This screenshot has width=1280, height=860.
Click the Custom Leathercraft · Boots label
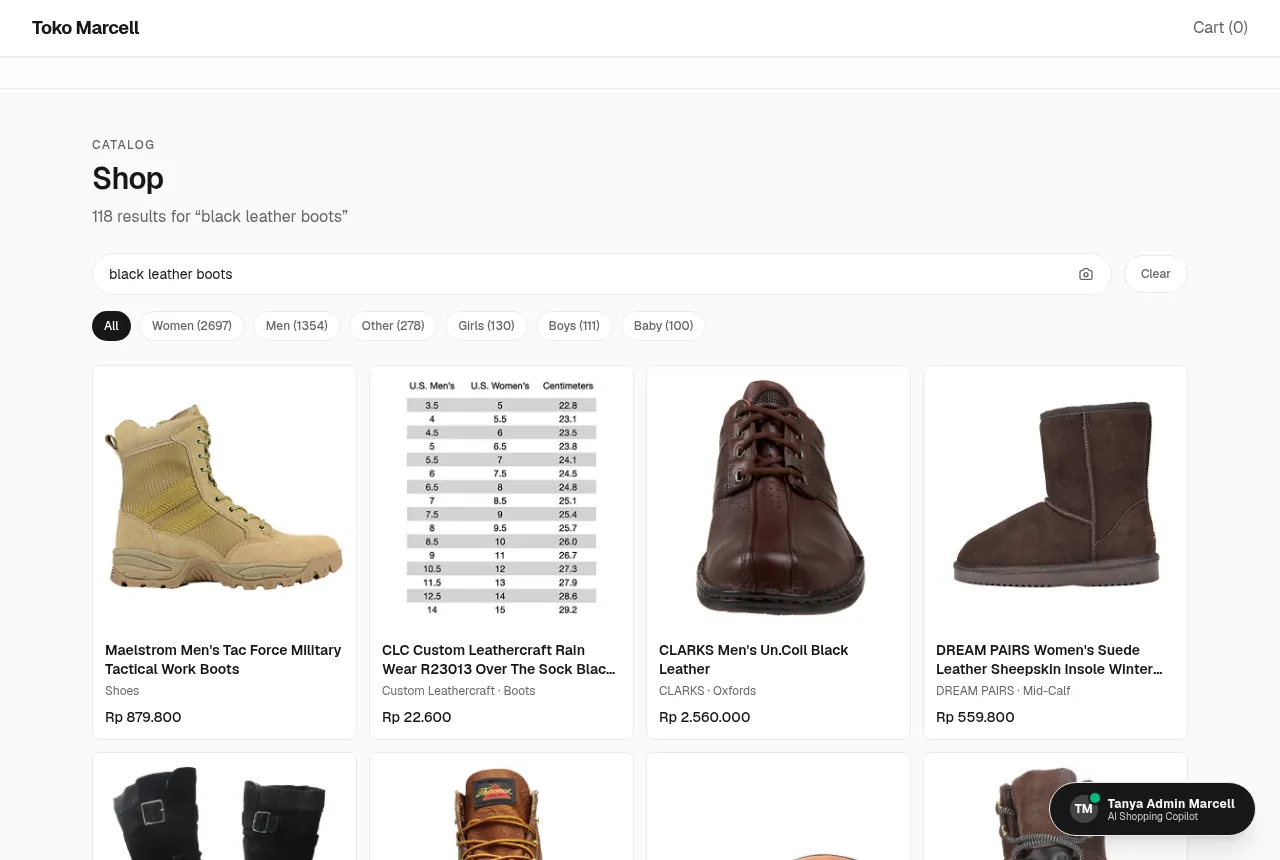[x=459, y=691]
